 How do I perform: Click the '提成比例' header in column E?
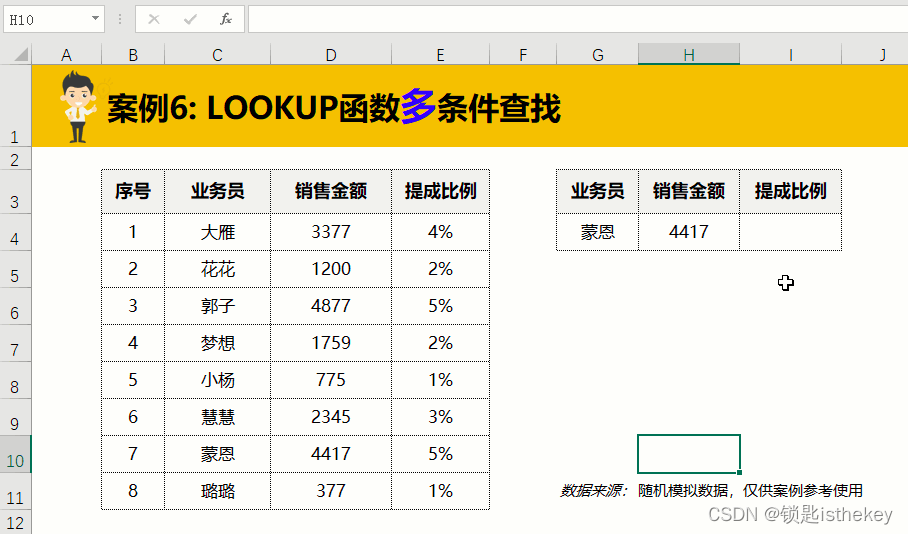(x=441, y=191)
